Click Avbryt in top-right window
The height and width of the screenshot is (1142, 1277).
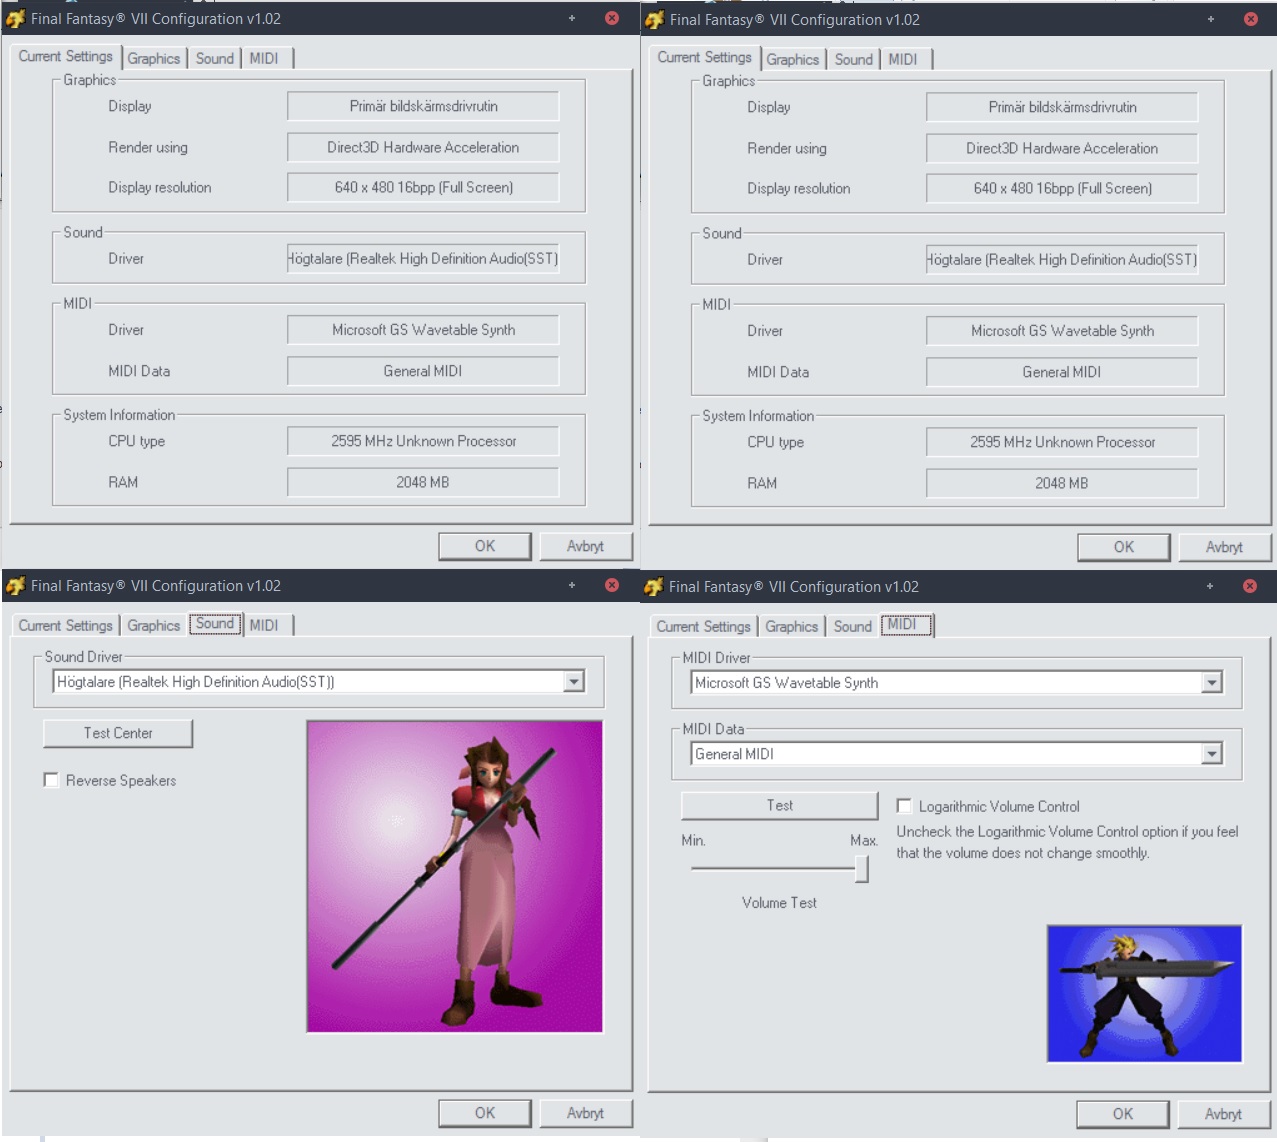point(1224,547)
